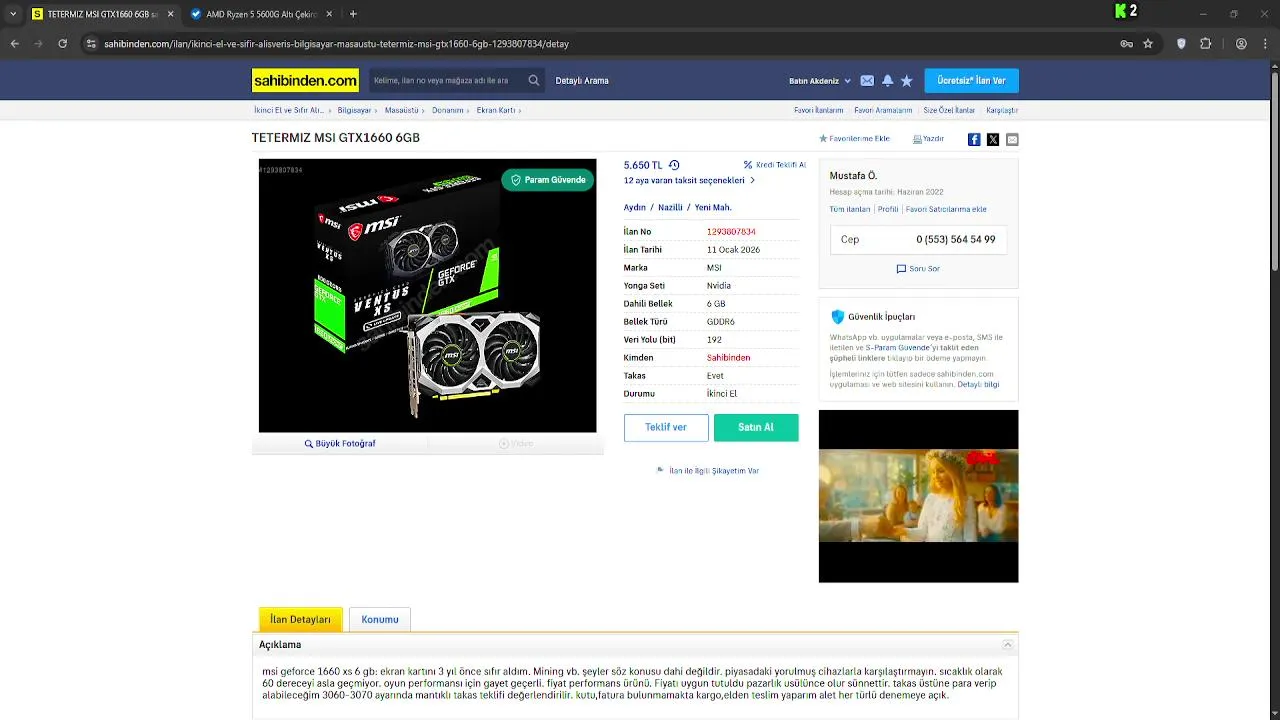1280x720 pixels.
Task: Share listing via email icon
Action: click(1012, 140)
